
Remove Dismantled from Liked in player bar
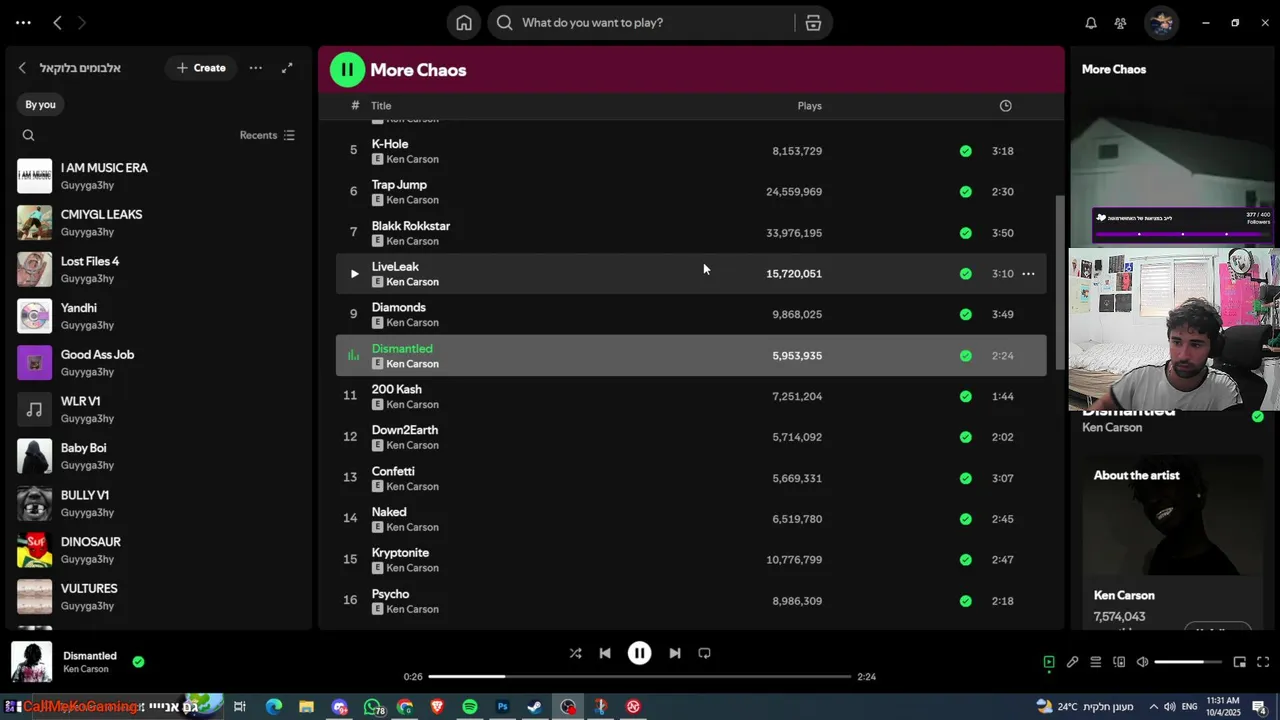pyautogui.click(x=138, y=662)
